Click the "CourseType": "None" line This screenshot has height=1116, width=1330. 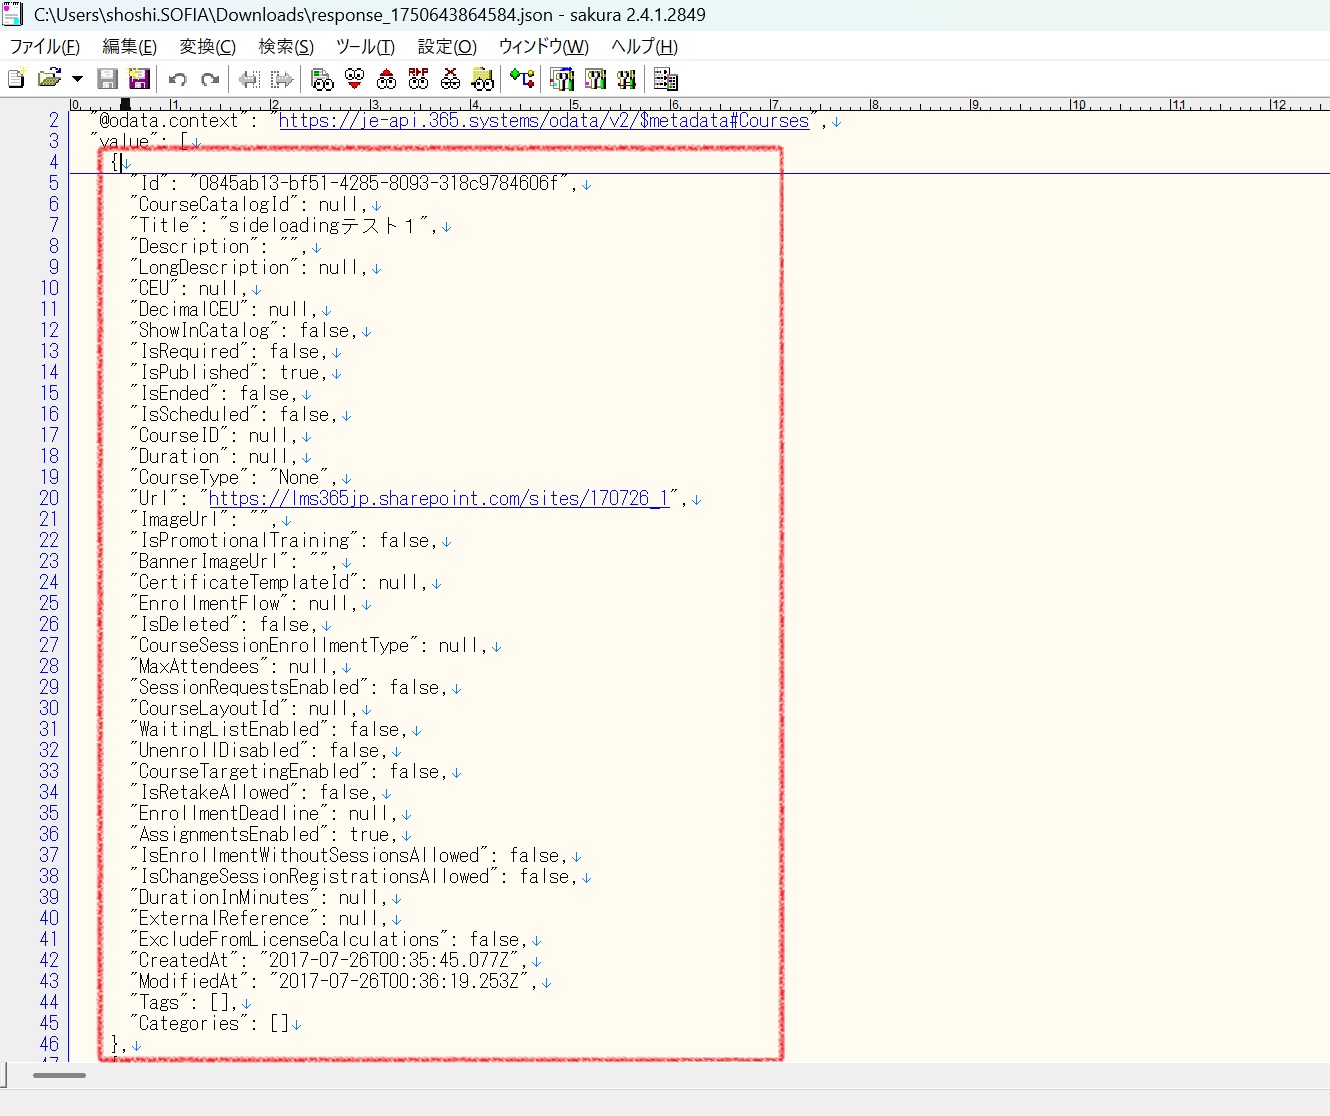click(234, 477)
